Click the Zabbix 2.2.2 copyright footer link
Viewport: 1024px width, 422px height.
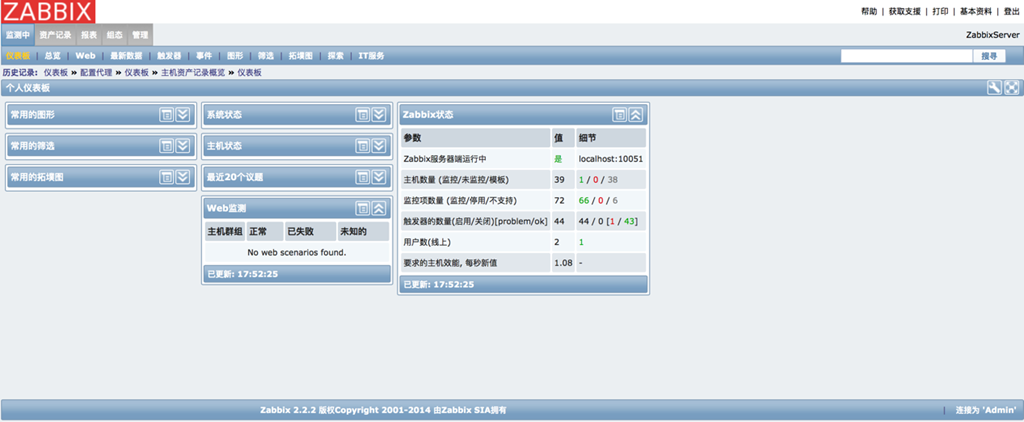383,410
